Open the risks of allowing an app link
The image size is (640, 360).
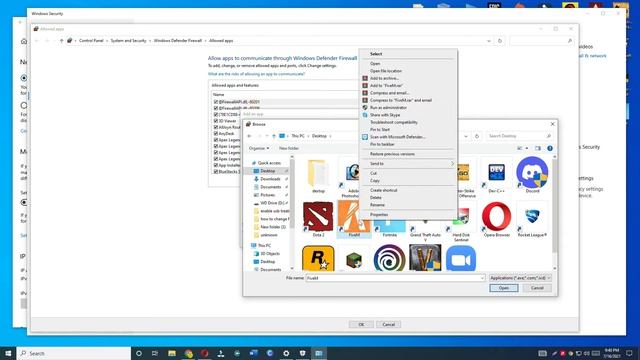(256, 74)
